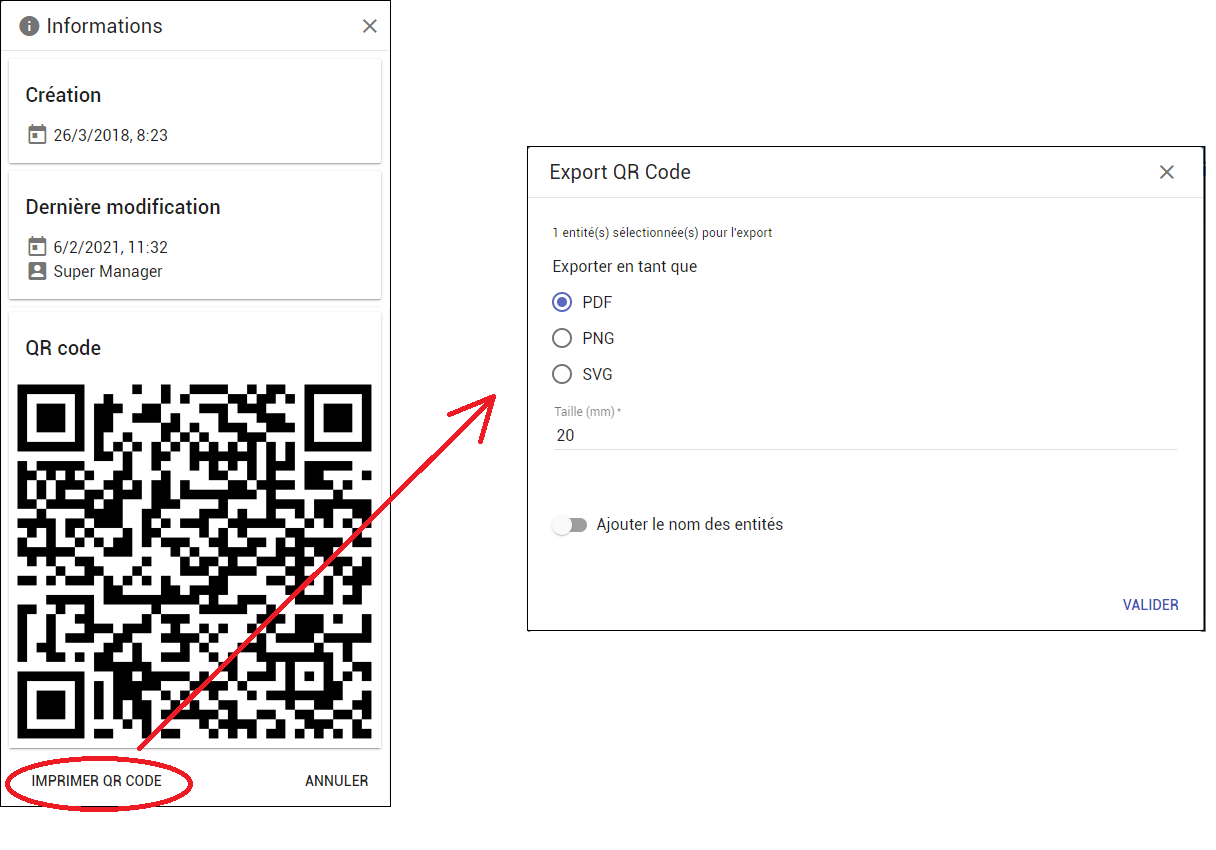The image size is (1216, 850).
Task: Click the Création heading
Action: [x=64, y=95]
